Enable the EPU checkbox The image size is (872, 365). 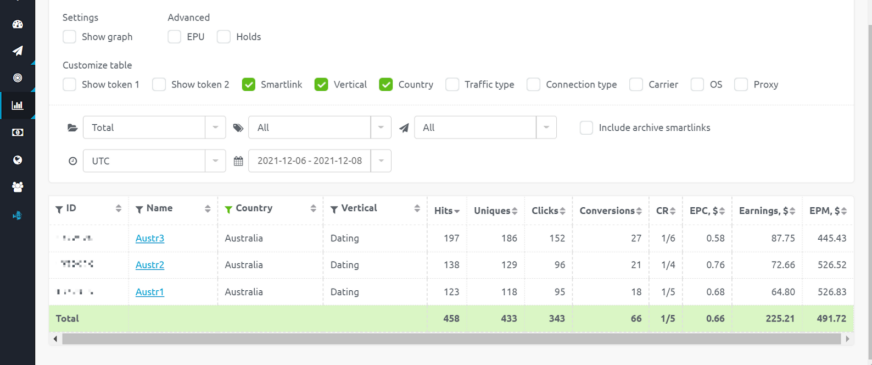pyautogui.click(x=174, y=37)
